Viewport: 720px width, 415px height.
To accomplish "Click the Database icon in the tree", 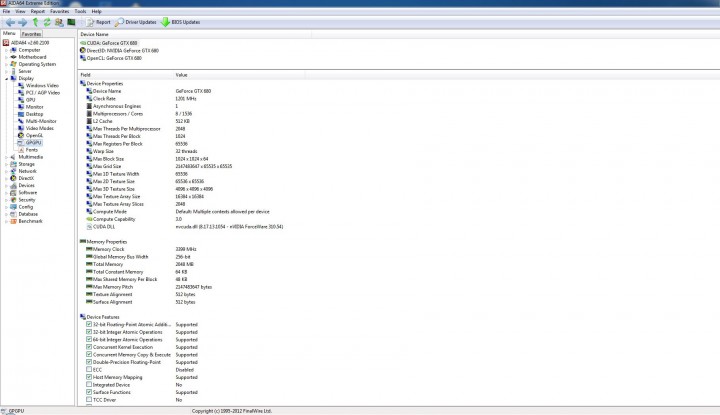I will pos(13,214).
